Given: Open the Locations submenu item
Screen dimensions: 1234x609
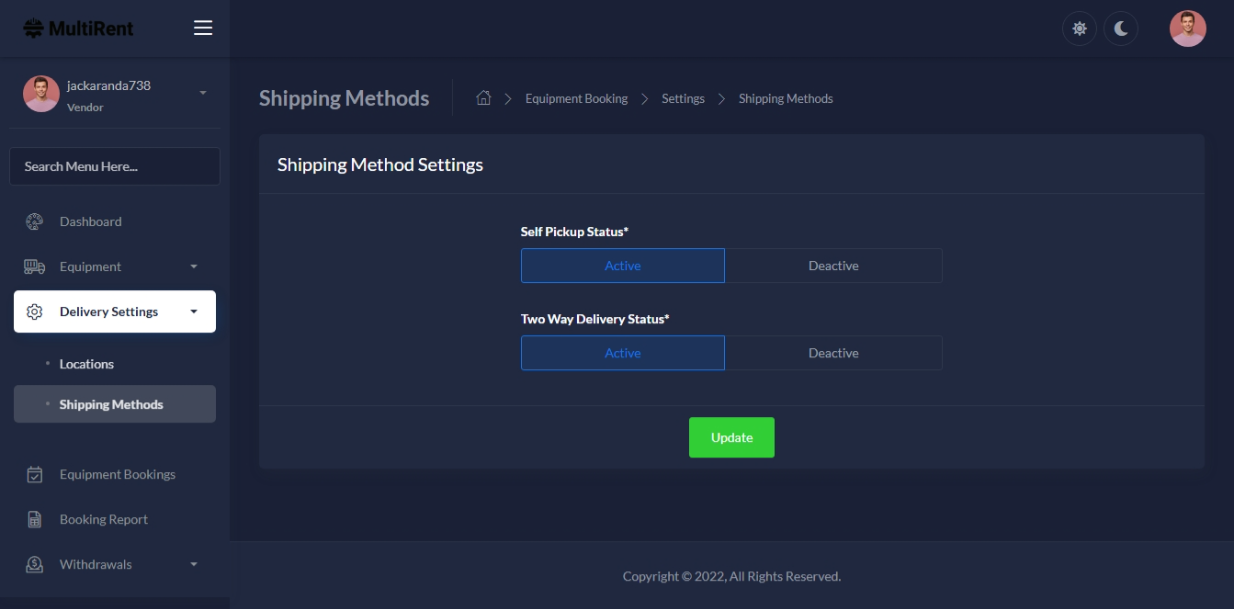Looking at the screenshot, I should (x=86, y=364).
